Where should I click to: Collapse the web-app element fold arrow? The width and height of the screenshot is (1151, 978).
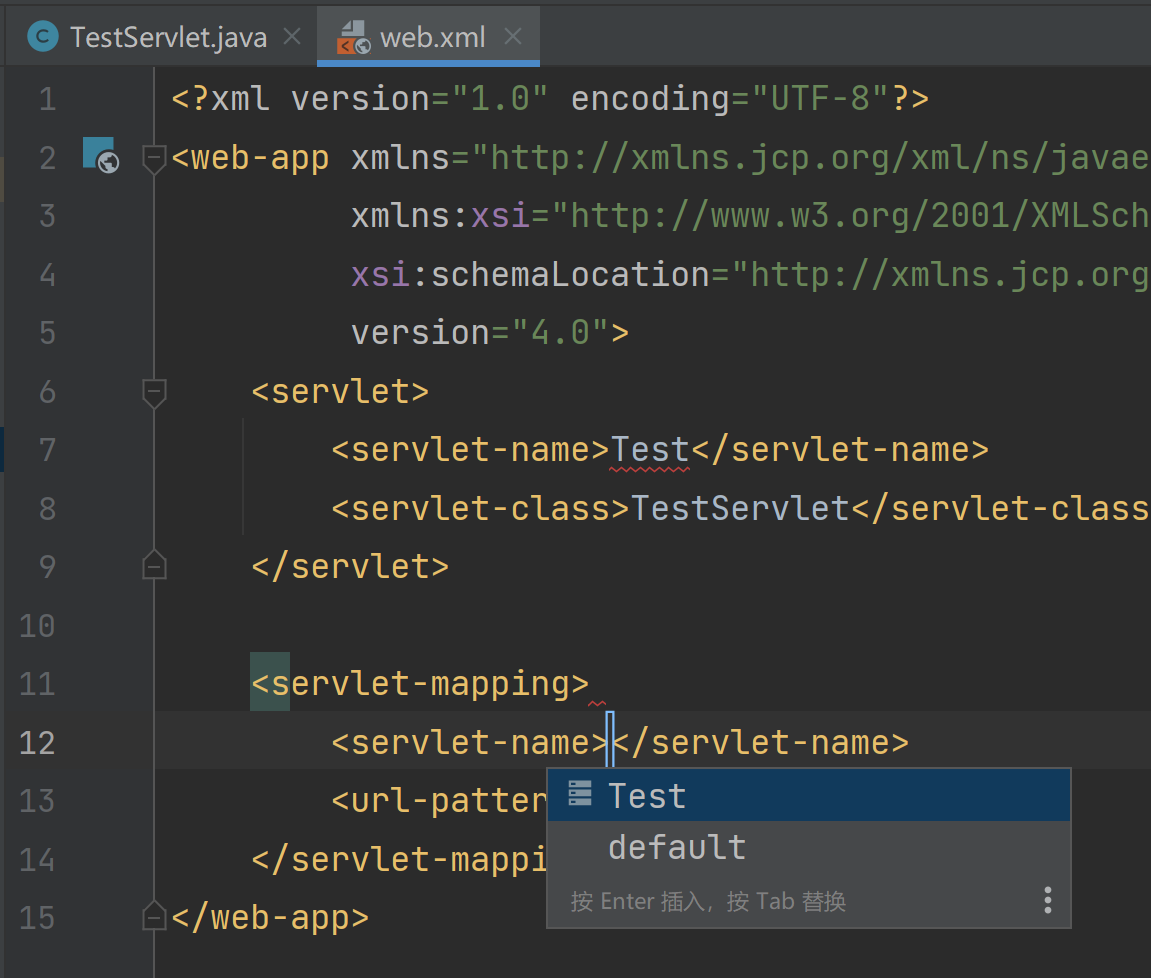coord(154,157)
